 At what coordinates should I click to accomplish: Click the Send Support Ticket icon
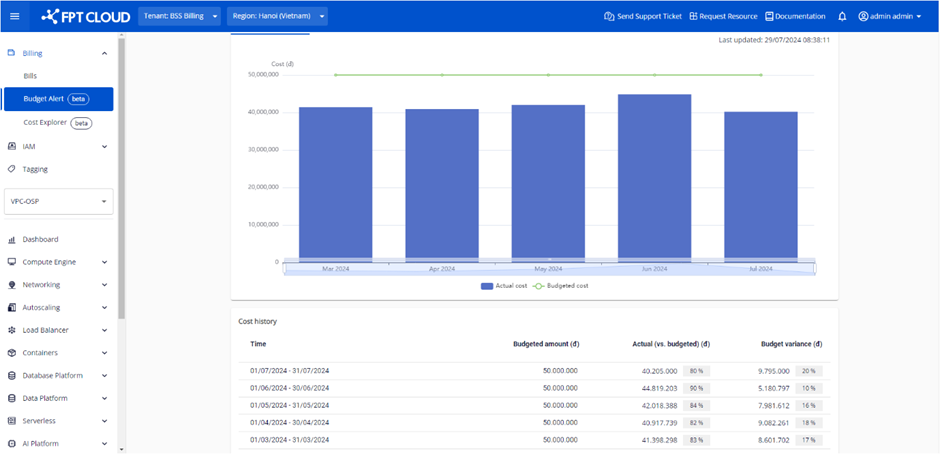609,16
